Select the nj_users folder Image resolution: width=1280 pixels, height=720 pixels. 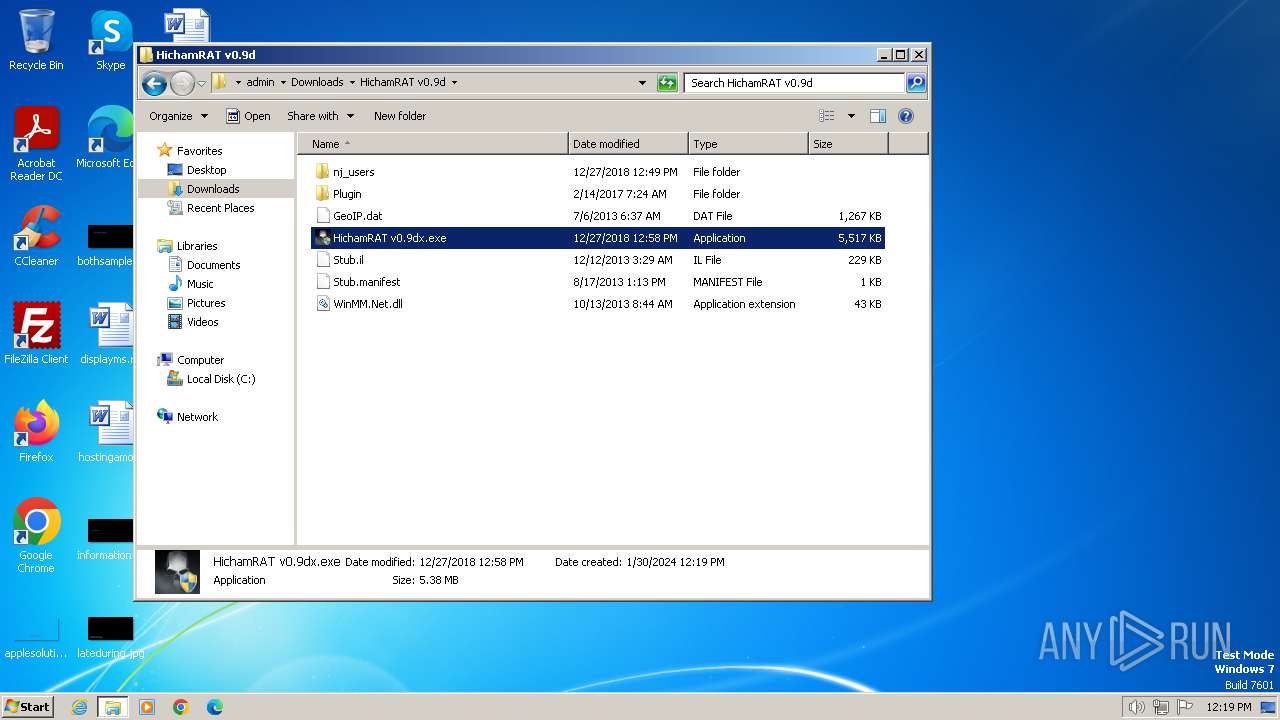tap(598, 172)
